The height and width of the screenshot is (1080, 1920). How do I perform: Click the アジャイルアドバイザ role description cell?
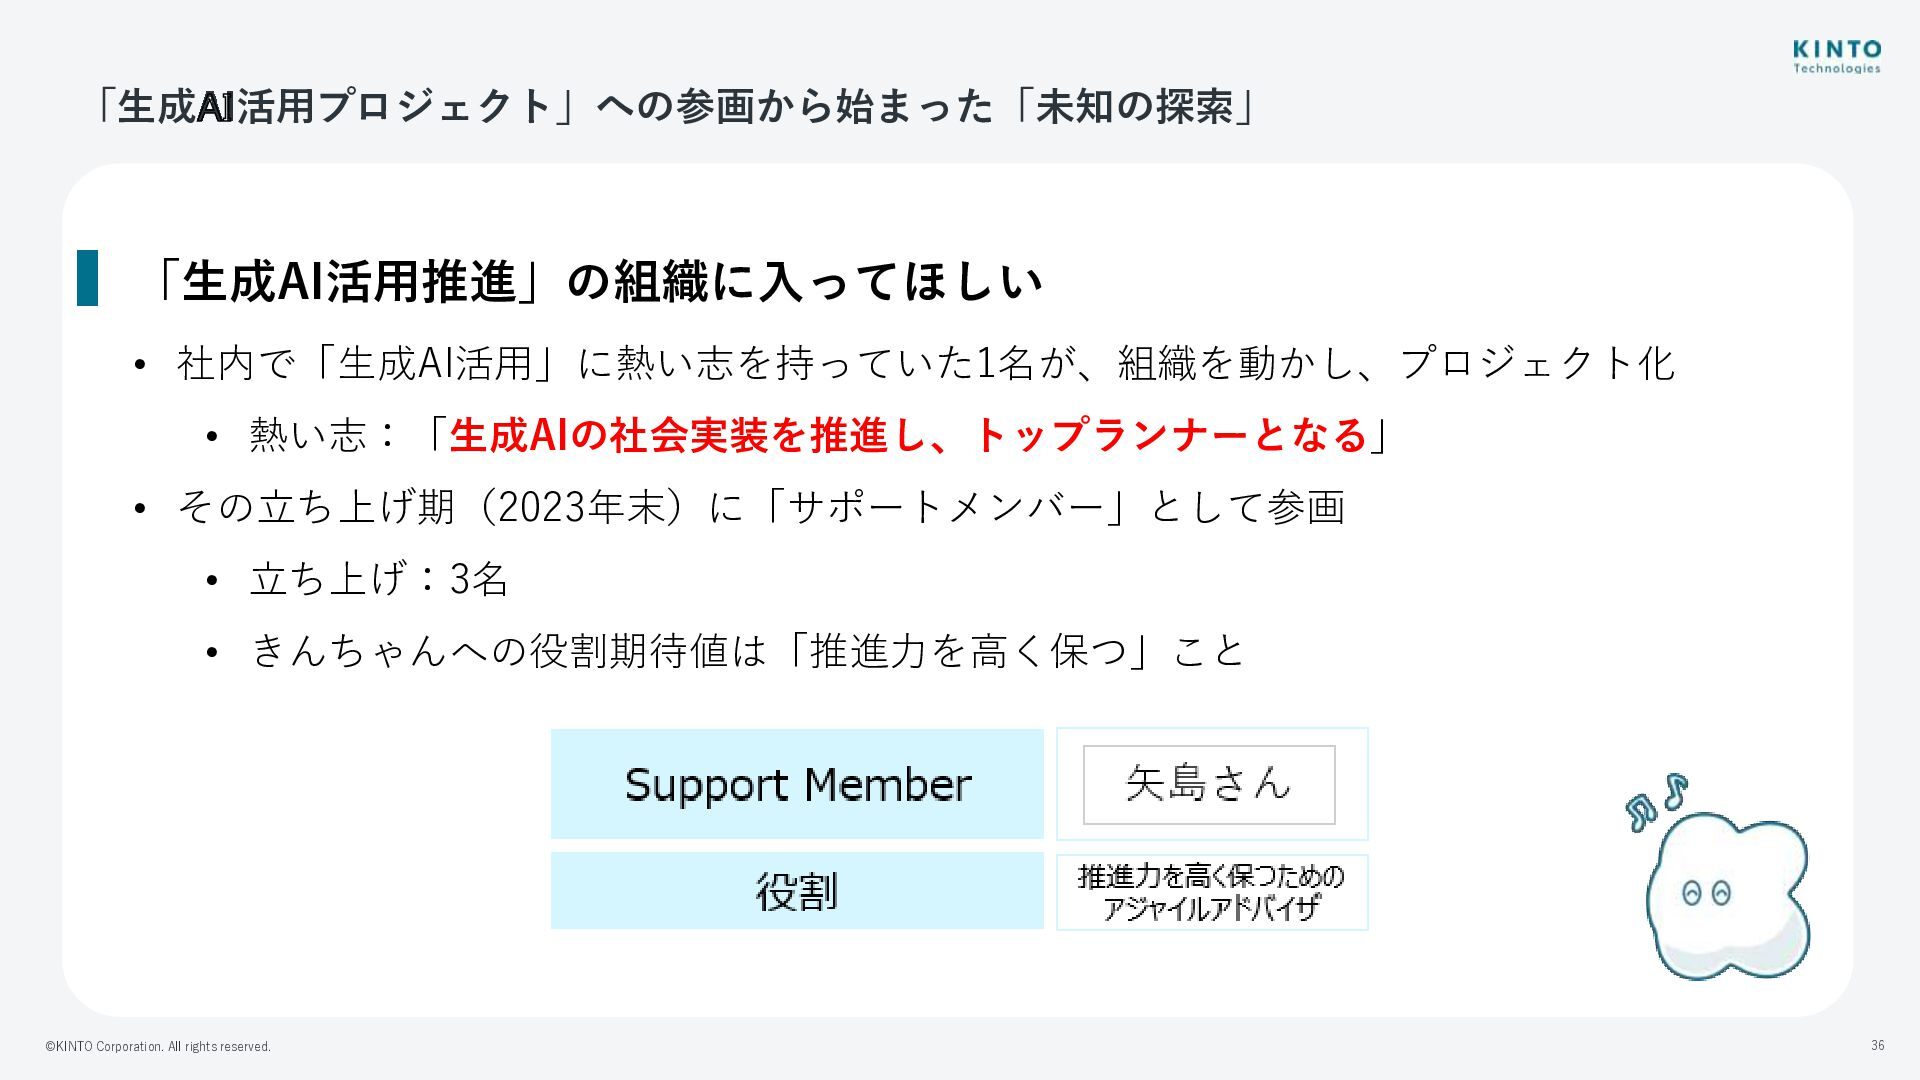1211,892
